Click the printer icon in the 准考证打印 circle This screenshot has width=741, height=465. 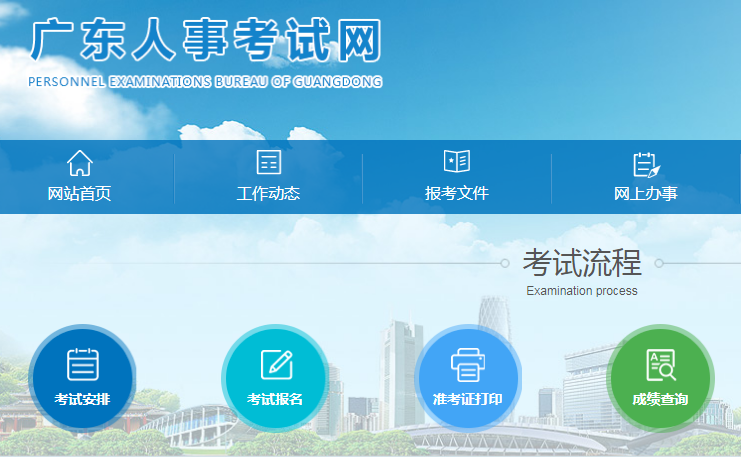[x=468, y=365]
